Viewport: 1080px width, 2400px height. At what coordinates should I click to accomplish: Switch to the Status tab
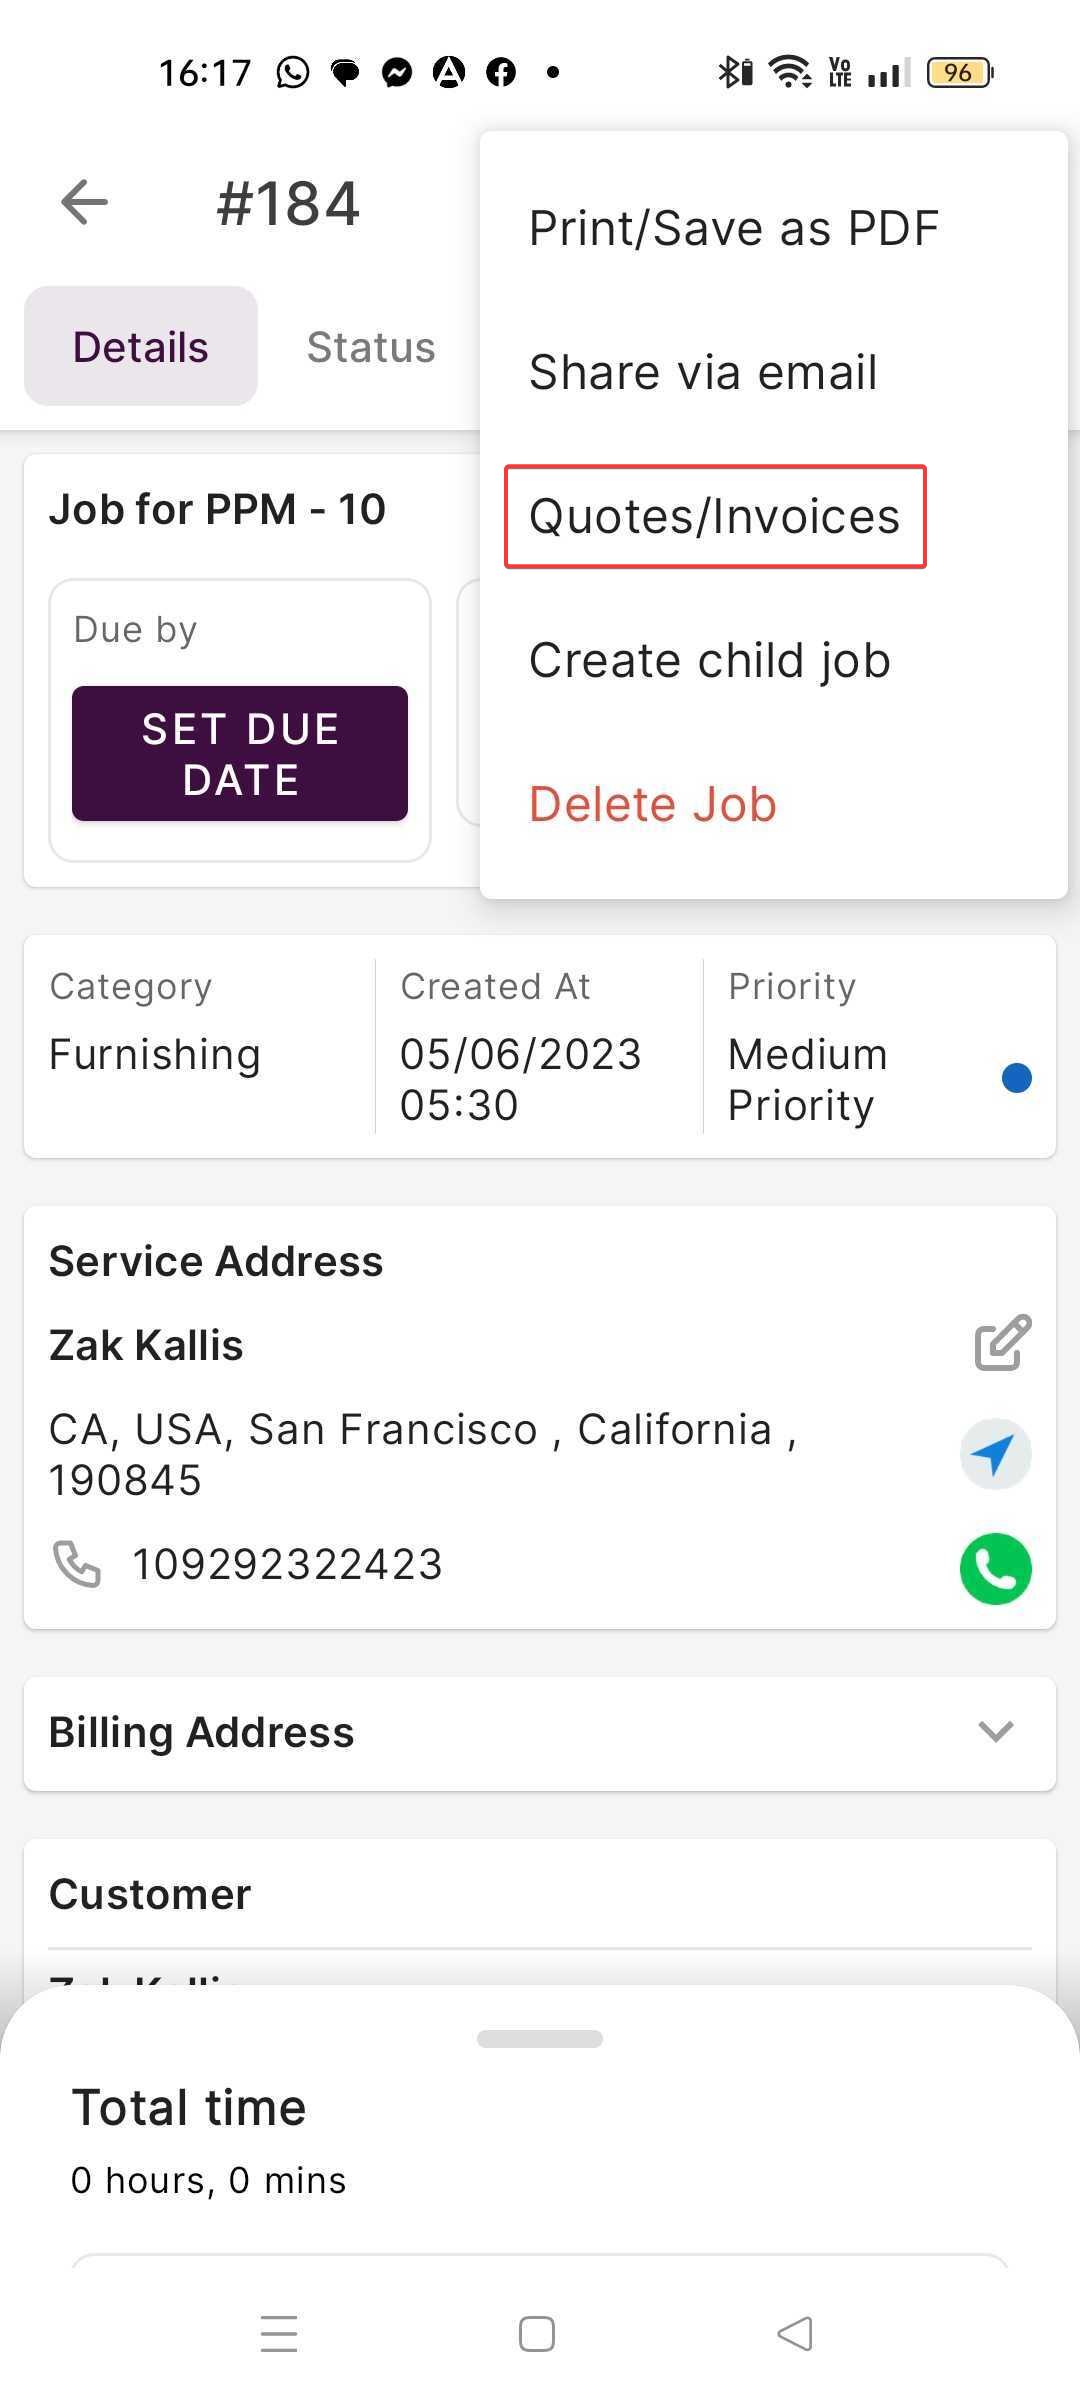370,347
